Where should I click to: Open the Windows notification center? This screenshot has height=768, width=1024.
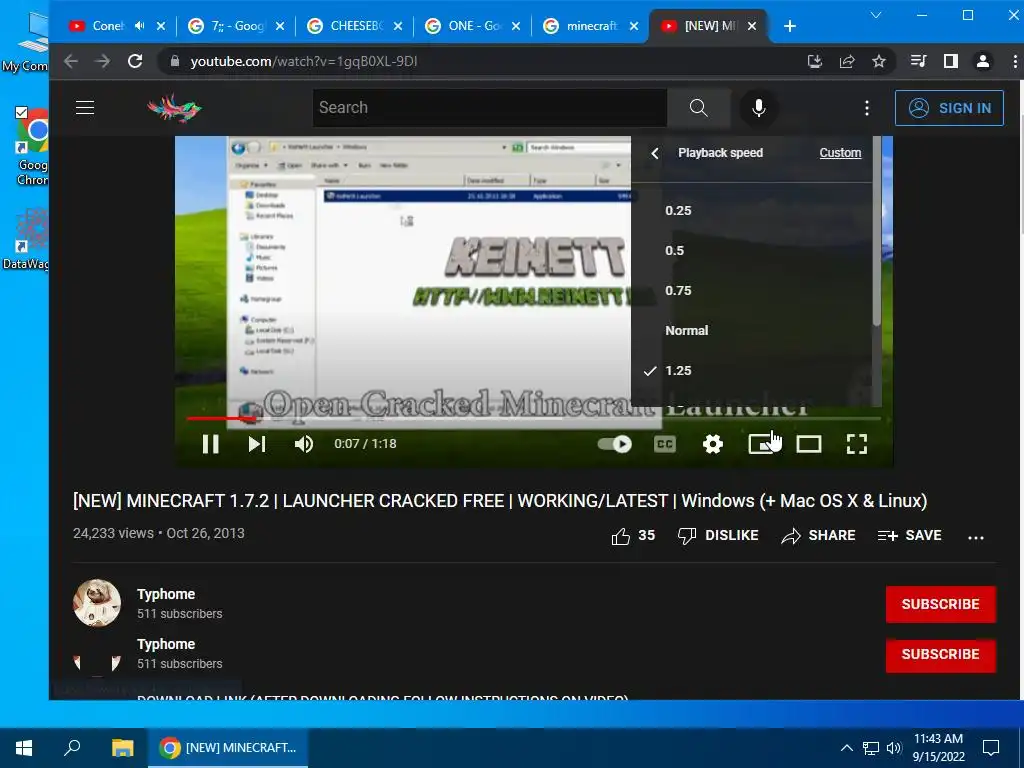(991, 748)
